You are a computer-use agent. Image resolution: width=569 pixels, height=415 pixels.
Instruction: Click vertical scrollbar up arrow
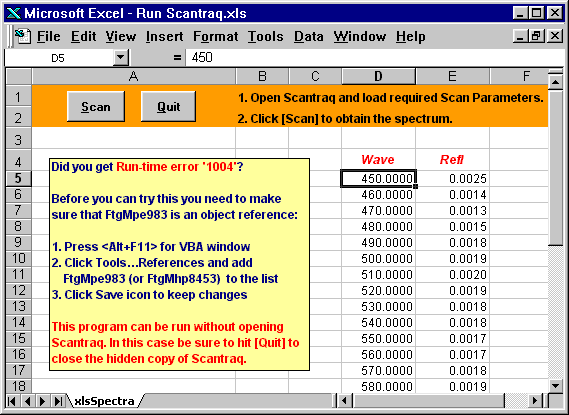pos(556,82)
